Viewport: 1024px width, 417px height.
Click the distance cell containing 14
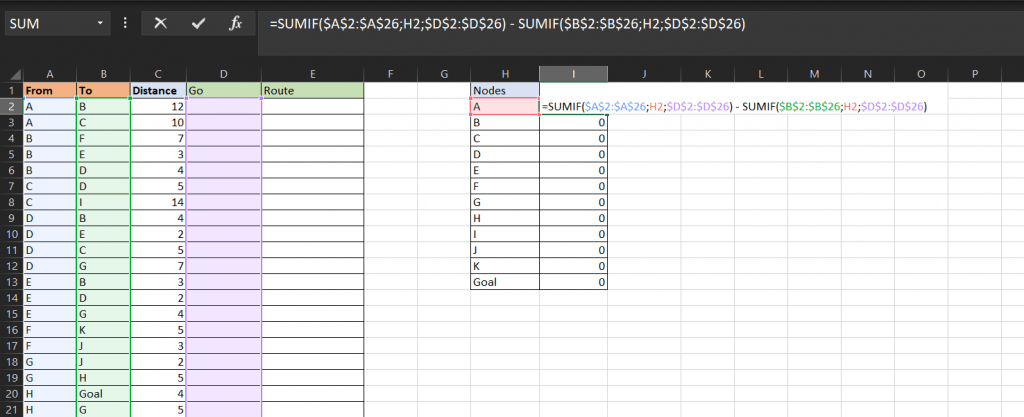tap(157, 203)
